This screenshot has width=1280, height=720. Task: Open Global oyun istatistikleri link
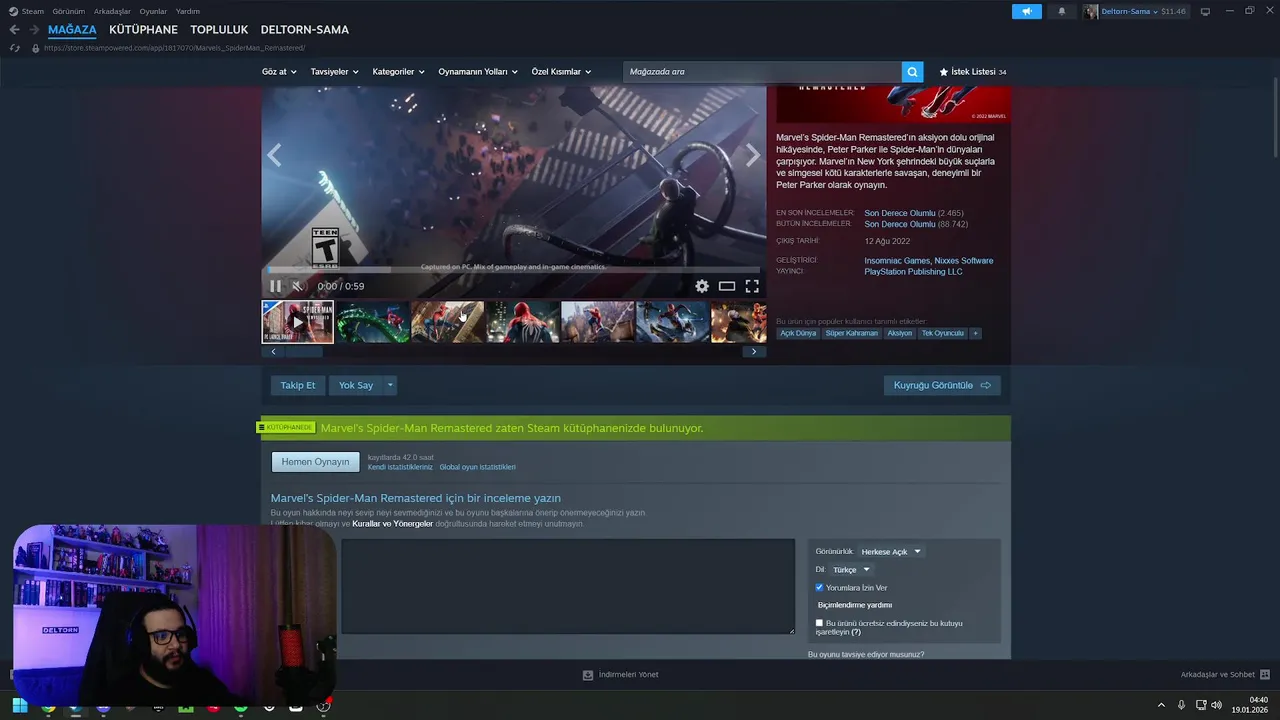478,467
